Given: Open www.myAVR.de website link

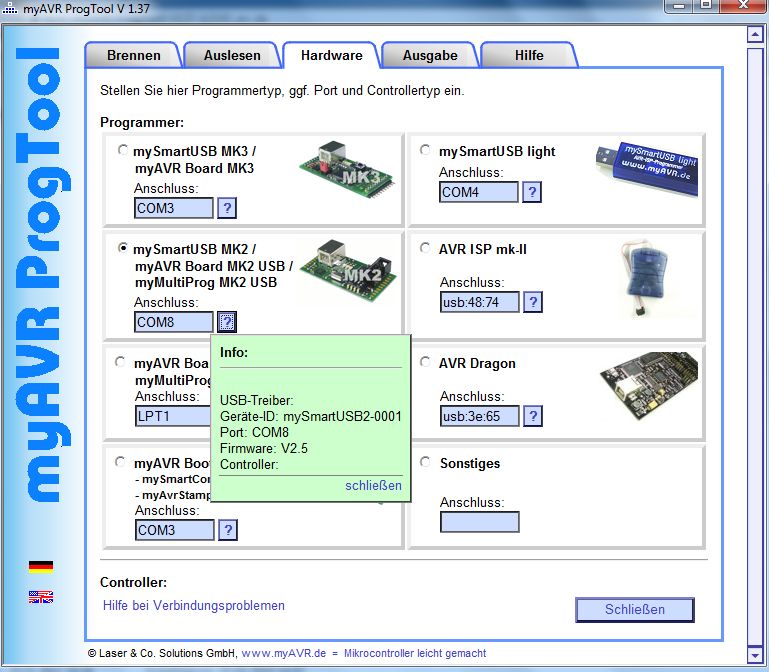Looking at the screenshot, I should pyautogui.click(x=283, y=653).
